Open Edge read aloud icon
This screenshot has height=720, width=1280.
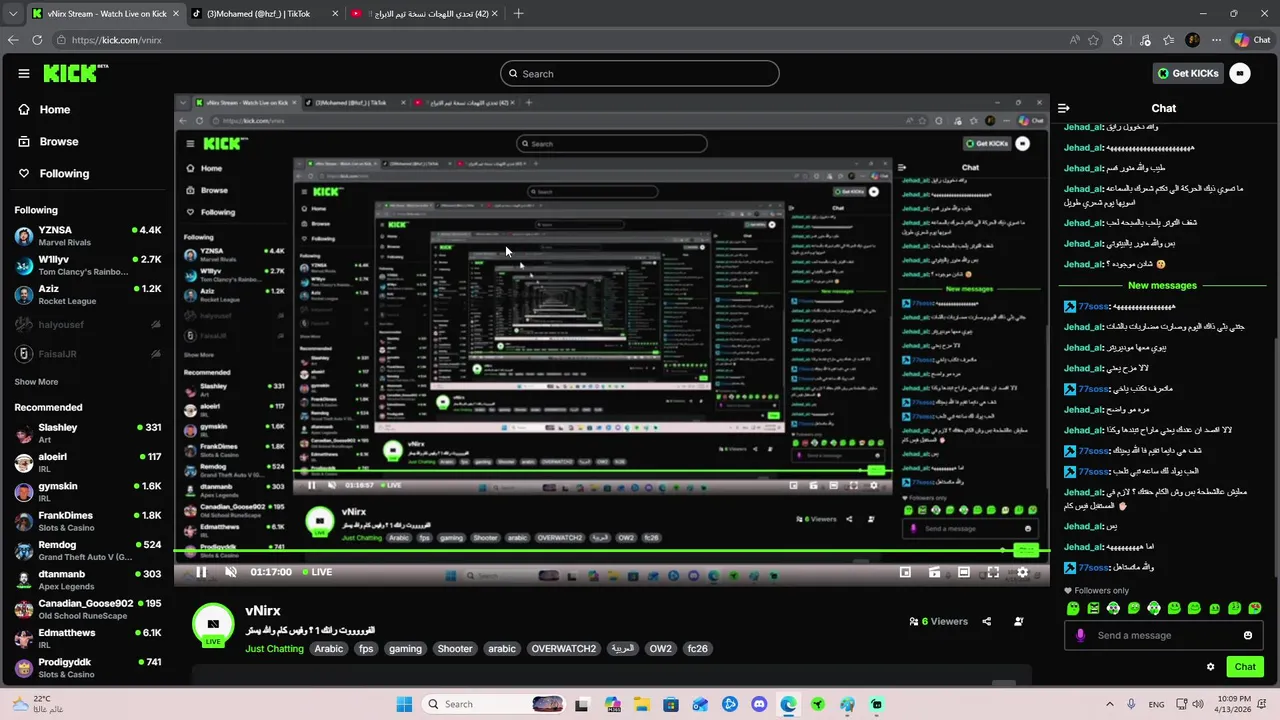(x=1074, y=40)
